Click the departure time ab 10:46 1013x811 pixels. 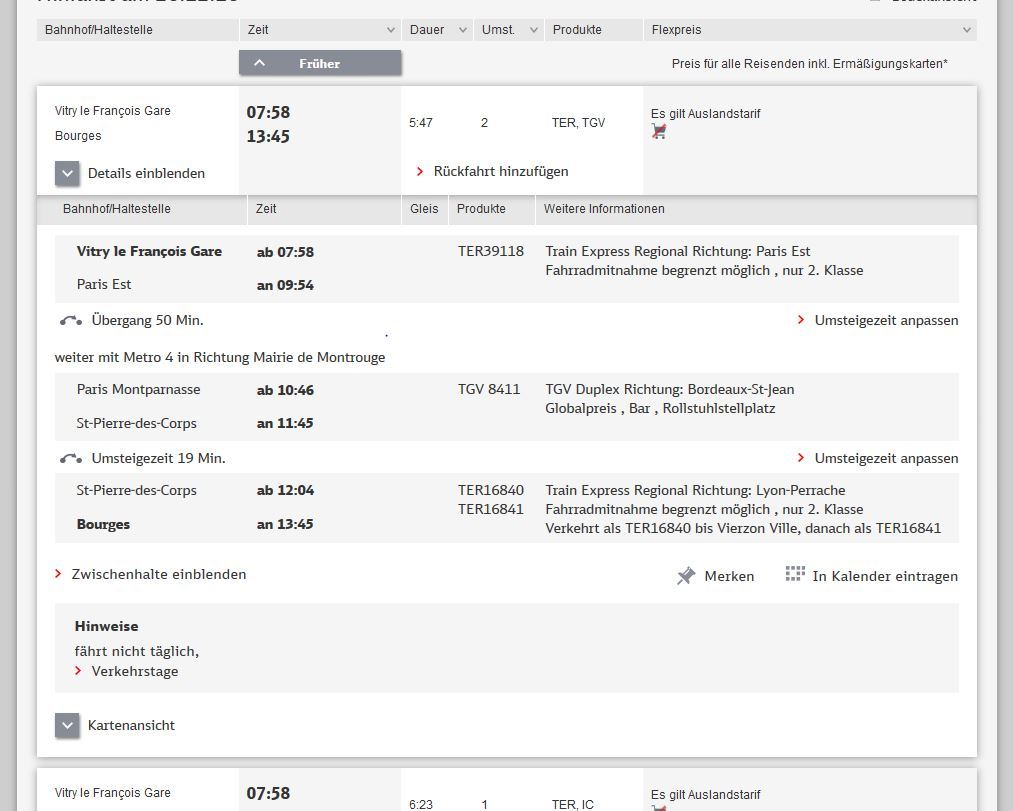point(285,390)
